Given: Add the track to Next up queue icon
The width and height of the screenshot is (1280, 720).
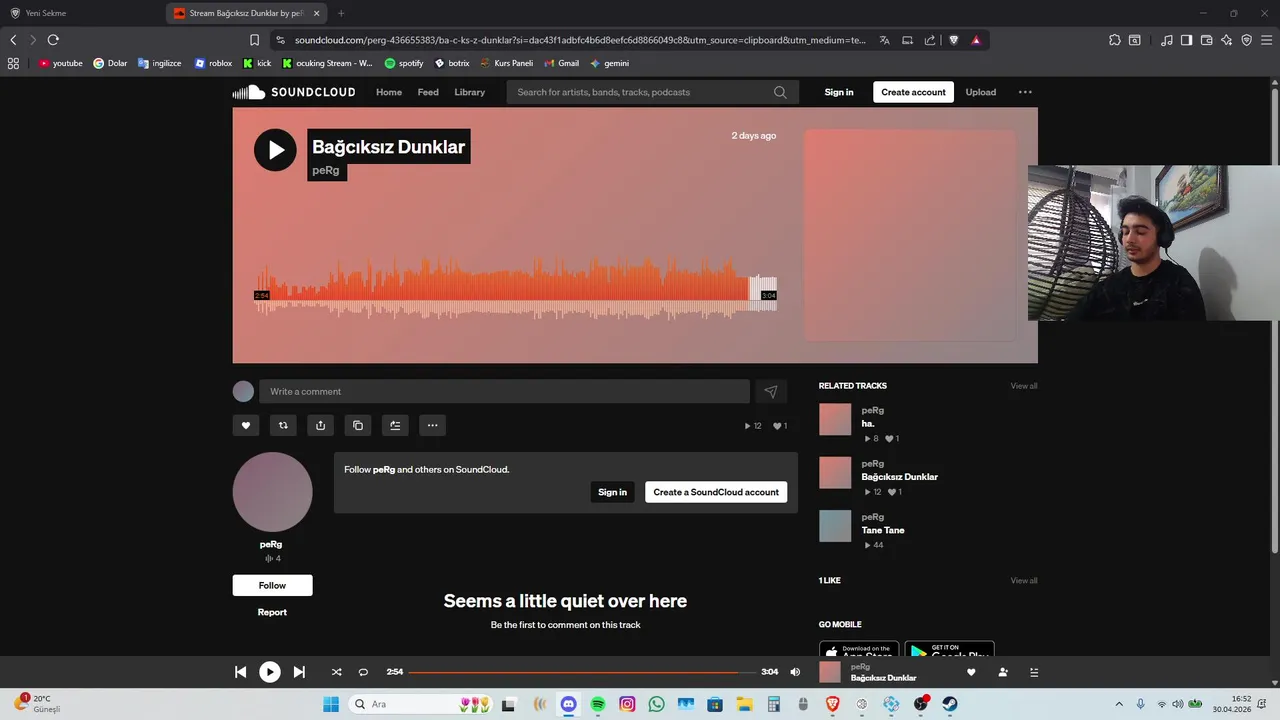Looking at the screenshot, I should pos(395,425).
